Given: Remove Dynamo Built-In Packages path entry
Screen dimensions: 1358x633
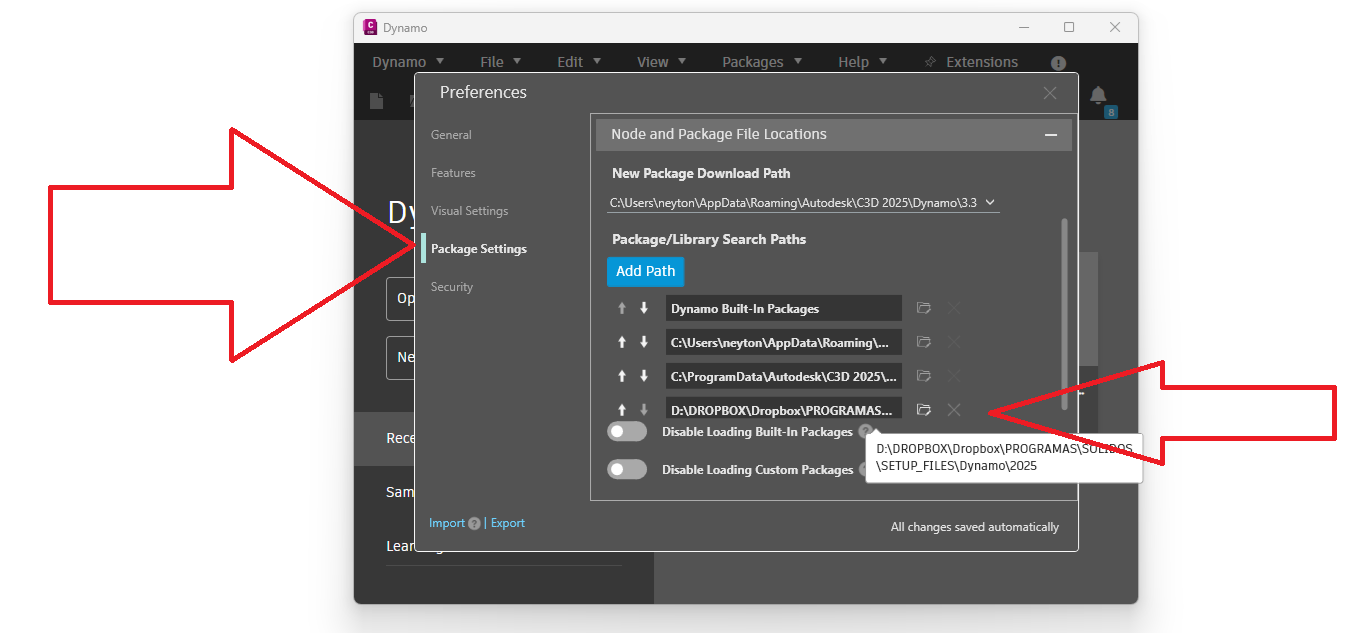Looking at the screenshot, I should [954, 308].
